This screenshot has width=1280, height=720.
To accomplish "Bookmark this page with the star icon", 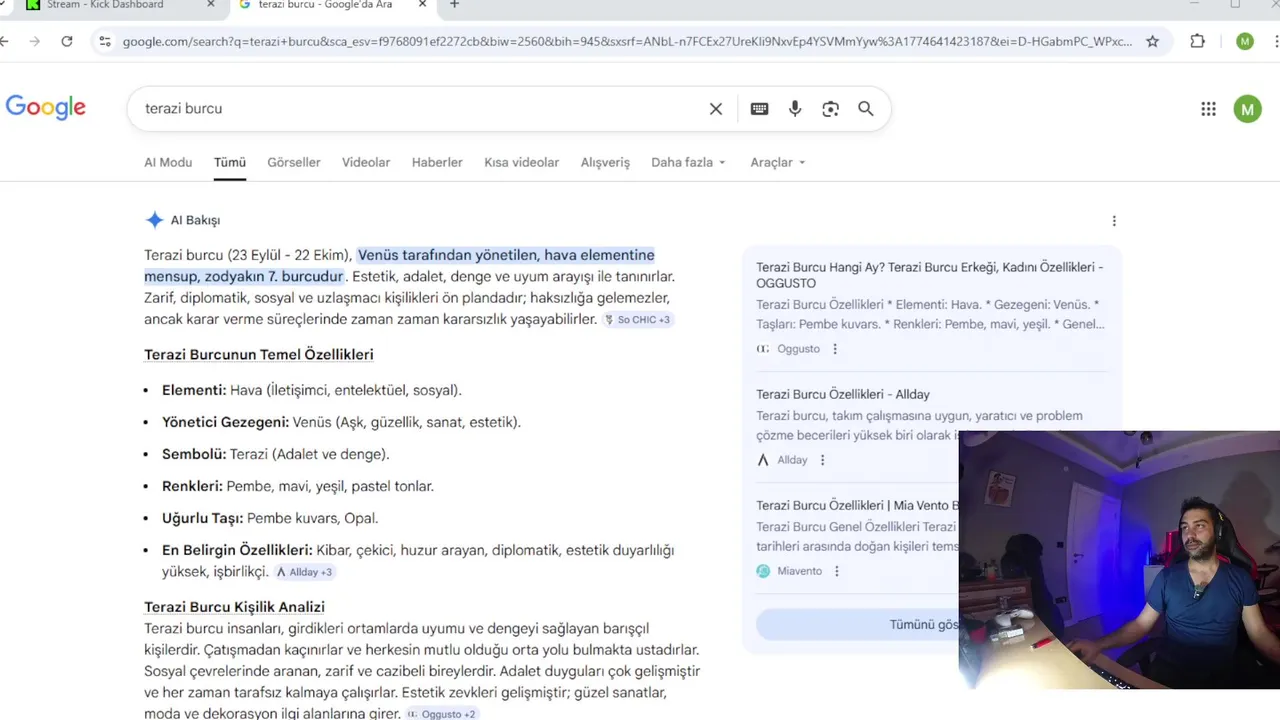I will click(x=1152, y=41).
